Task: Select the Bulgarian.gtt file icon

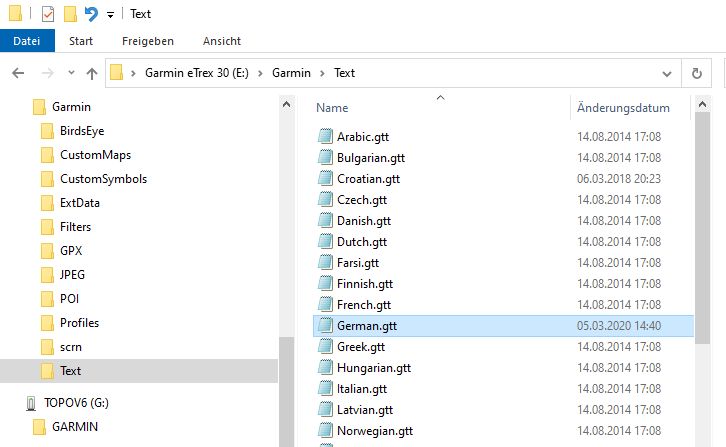Action: pyautogui.click(x=325, y=157)
